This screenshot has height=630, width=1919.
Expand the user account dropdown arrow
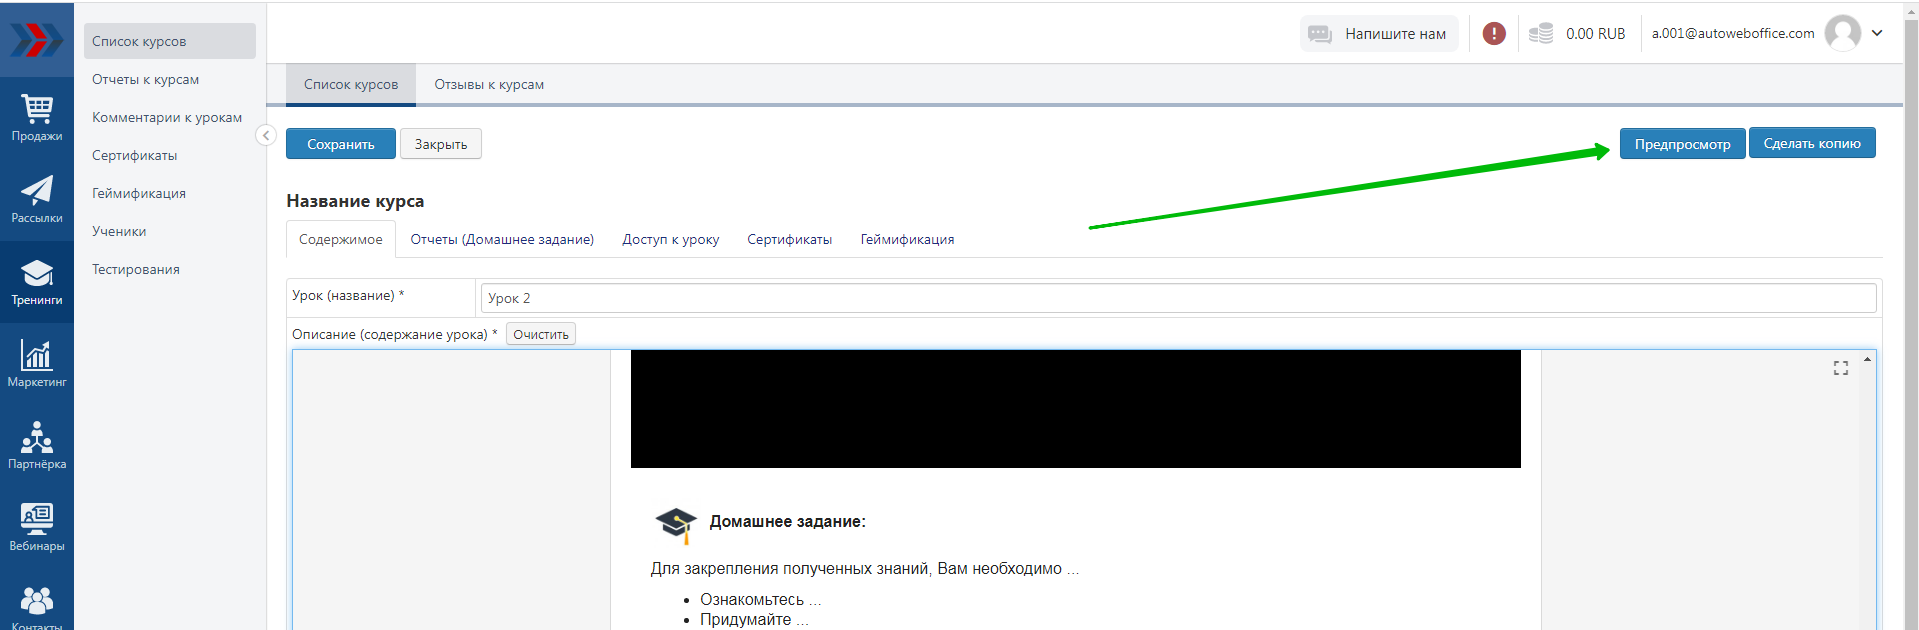[1877, 33]
